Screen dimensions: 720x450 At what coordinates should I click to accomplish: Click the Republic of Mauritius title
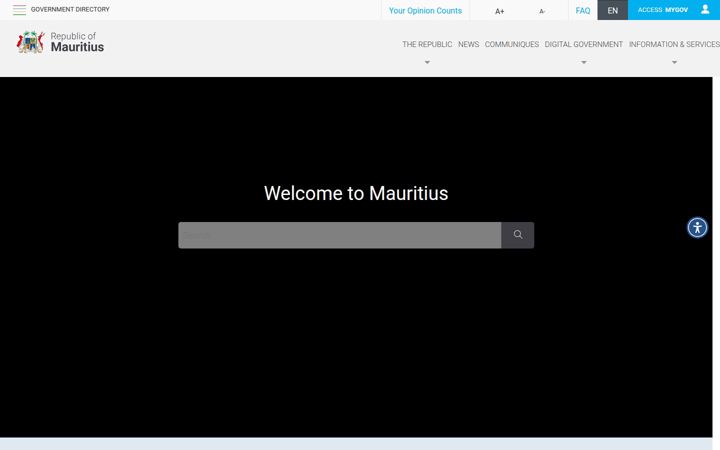tap(77, 42)
